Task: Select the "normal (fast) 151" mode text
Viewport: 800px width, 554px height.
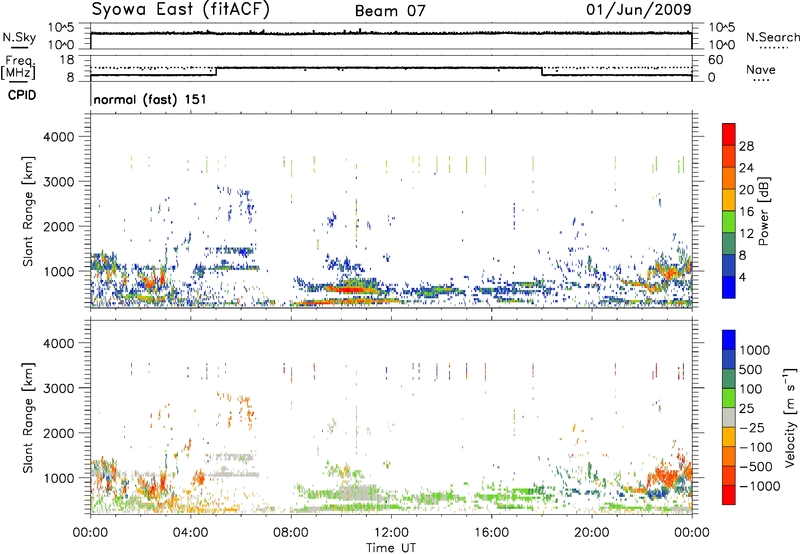Action: [150, 99]
